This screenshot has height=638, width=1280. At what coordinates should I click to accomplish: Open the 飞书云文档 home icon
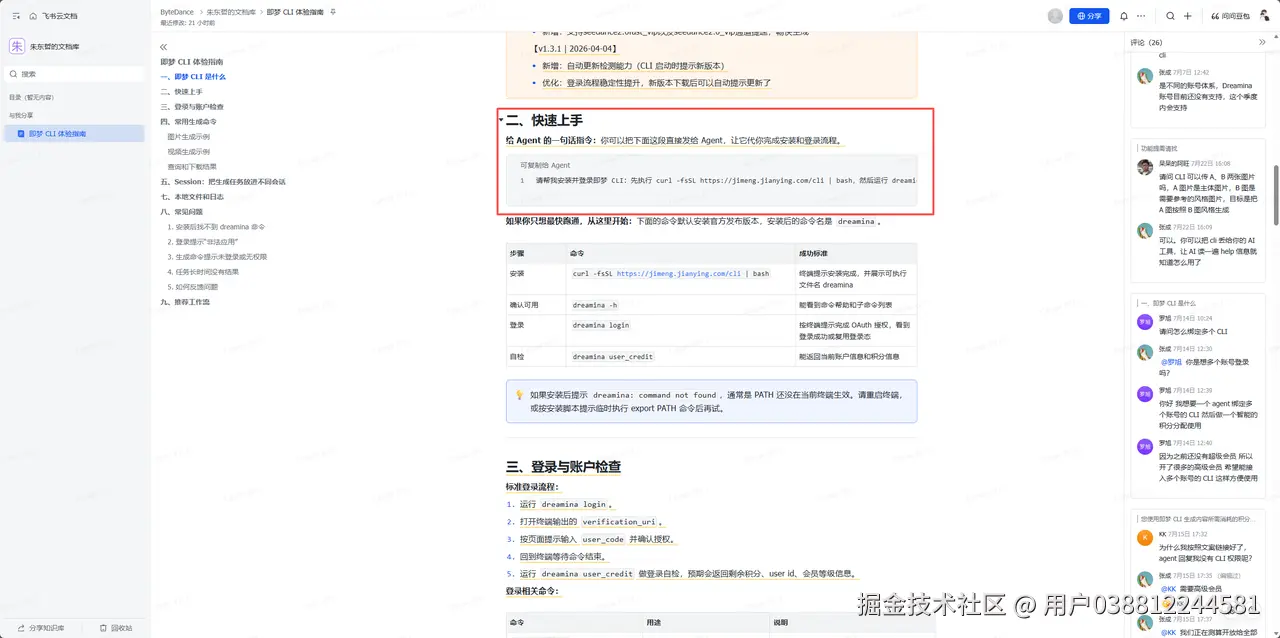click(x=34, y=16)
